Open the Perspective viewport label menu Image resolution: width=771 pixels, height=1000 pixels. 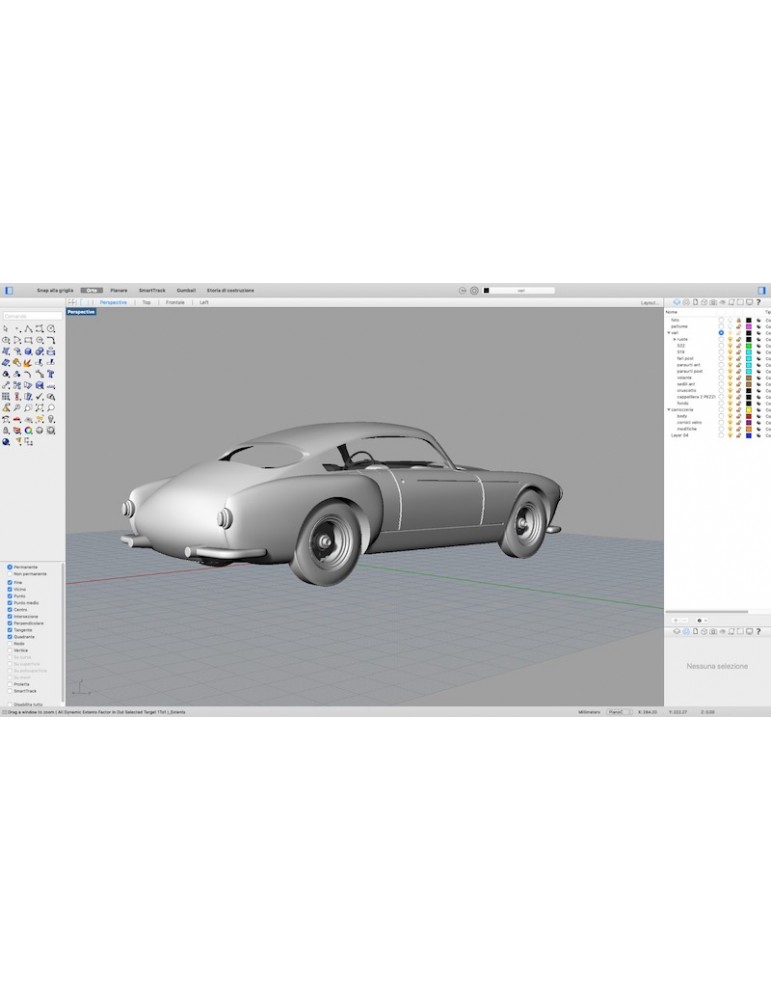82,312
